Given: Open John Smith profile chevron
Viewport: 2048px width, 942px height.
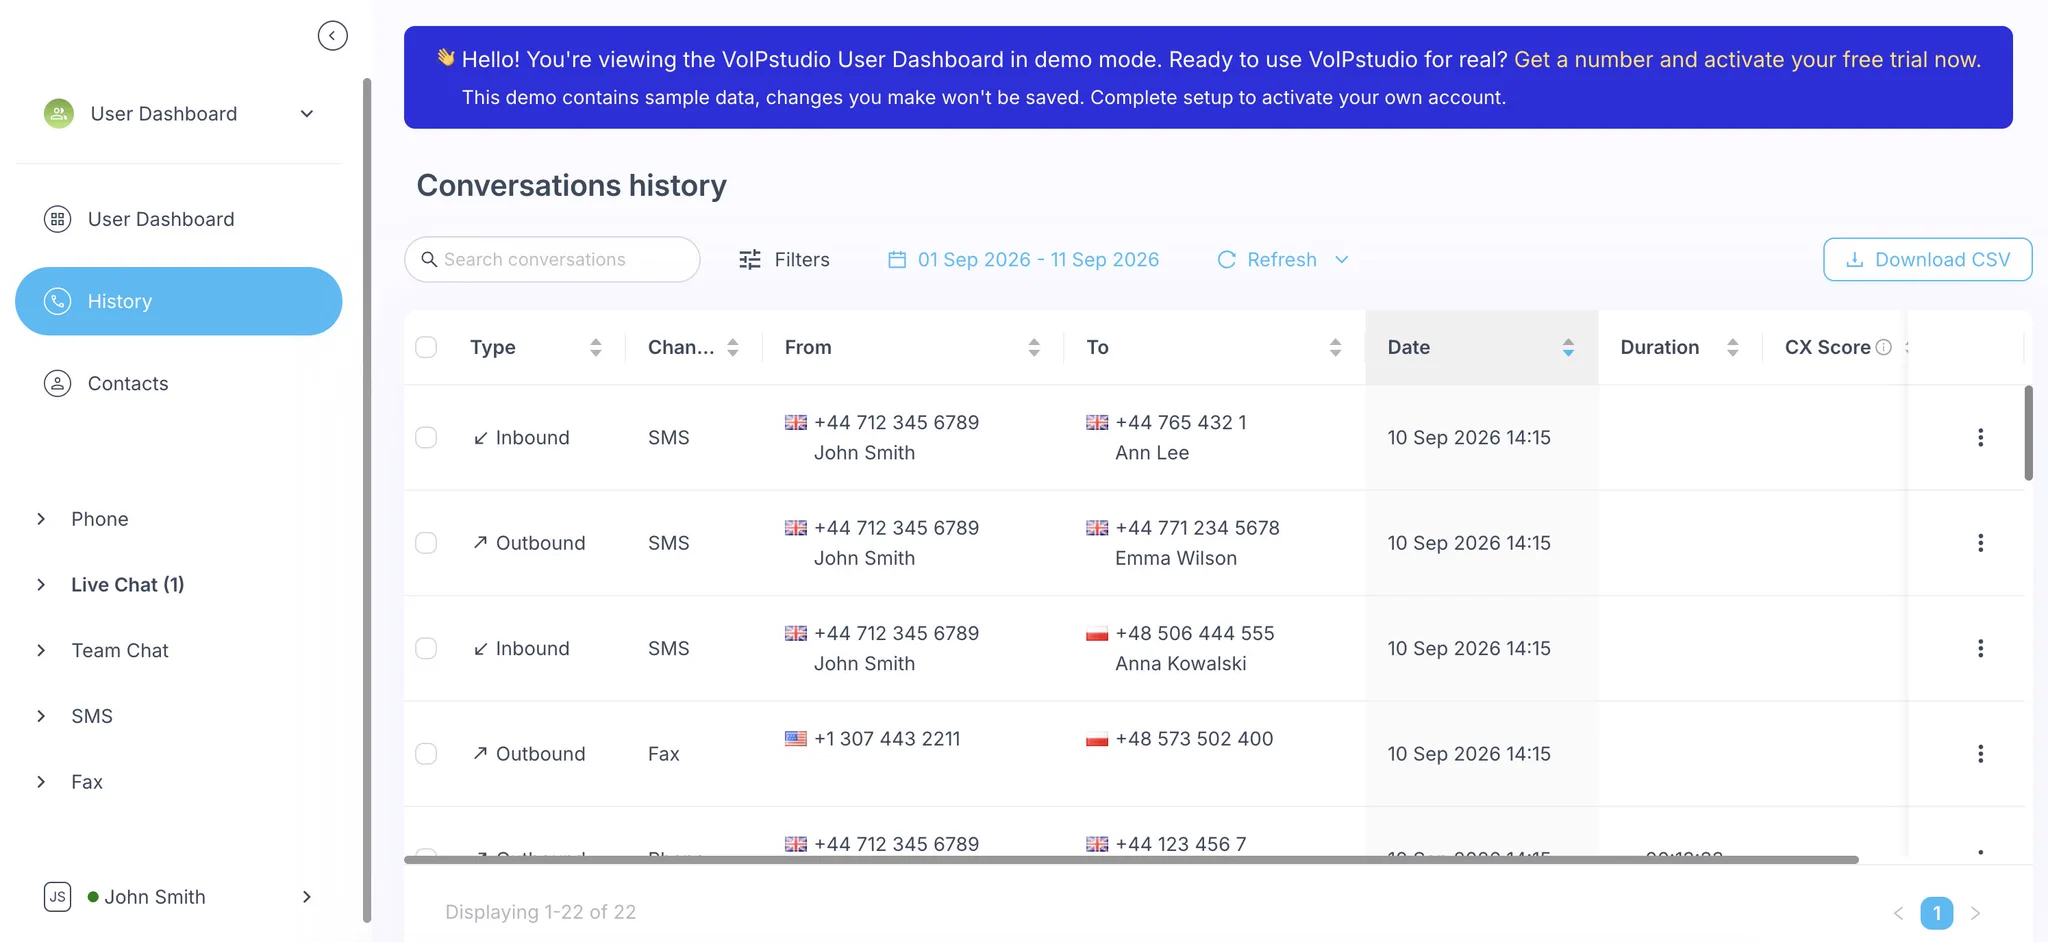Looking at the screenshot, I should coord(307,897).
